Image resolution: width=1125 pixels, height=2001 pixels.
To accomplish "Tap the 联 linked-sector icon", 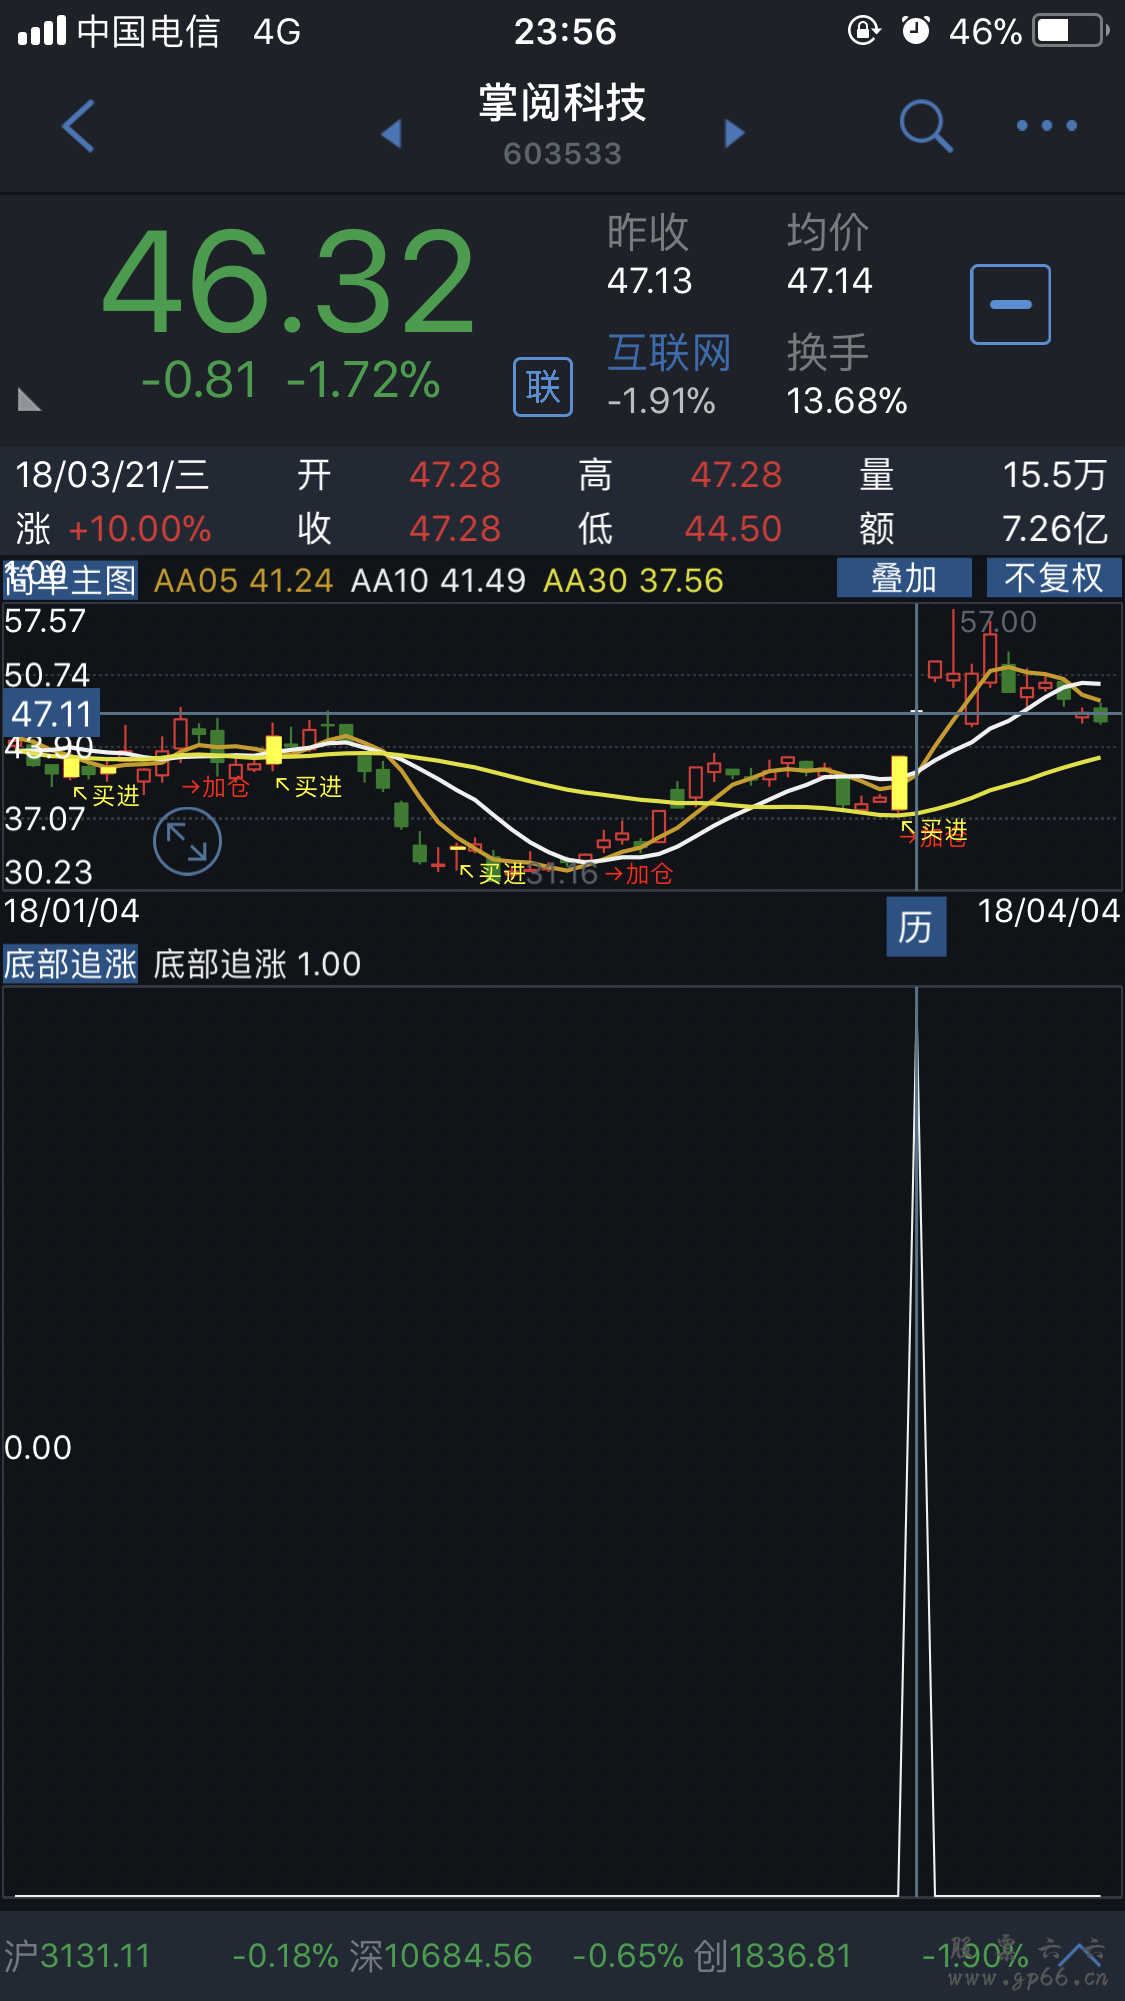I will (x=543, y=386).
